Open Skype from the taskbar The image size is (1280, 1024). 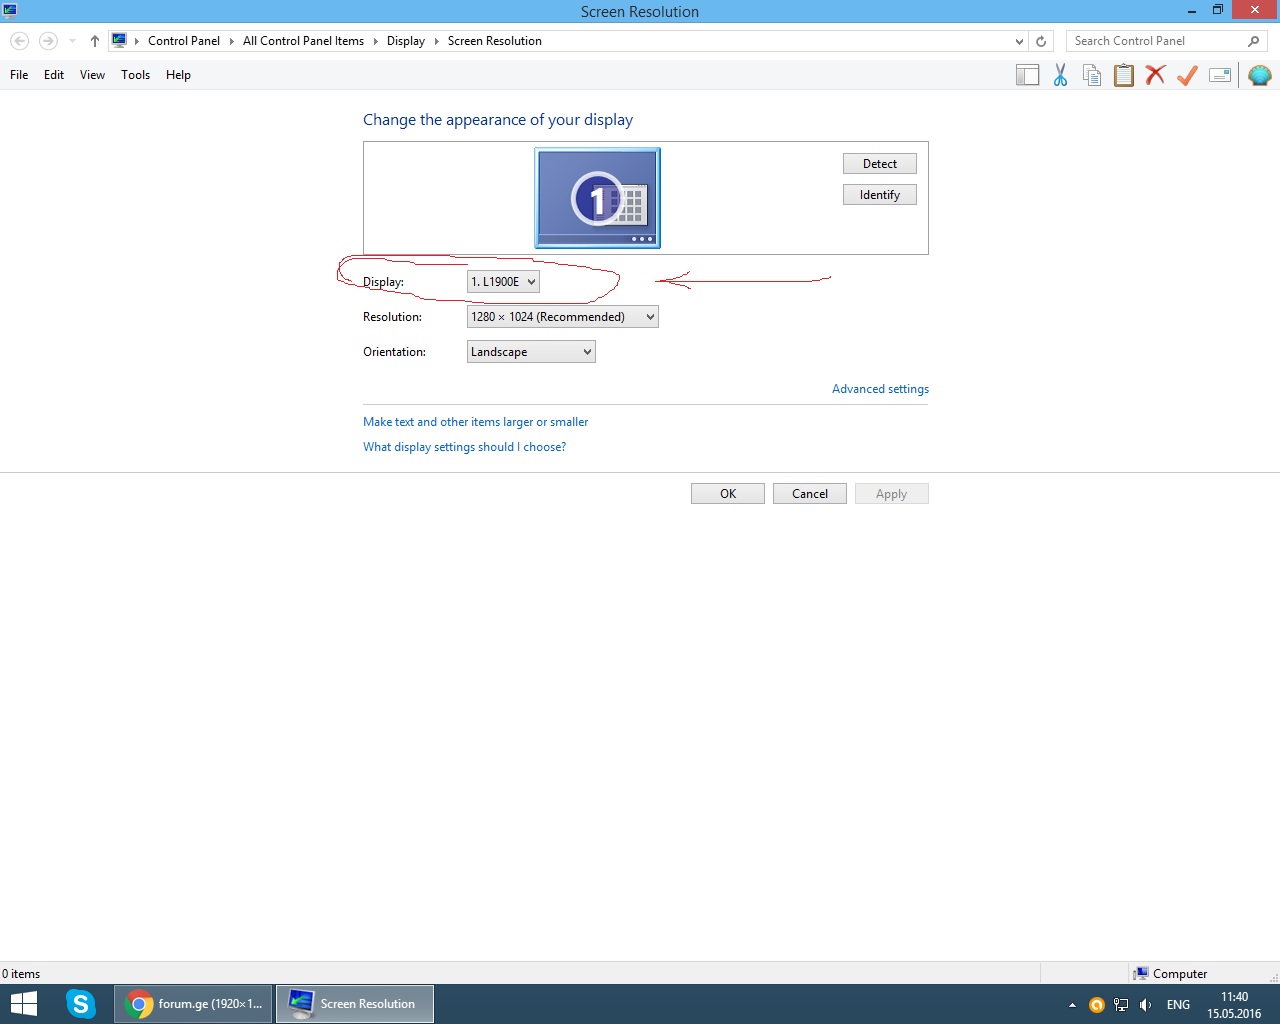click(x=80, y=1003)
